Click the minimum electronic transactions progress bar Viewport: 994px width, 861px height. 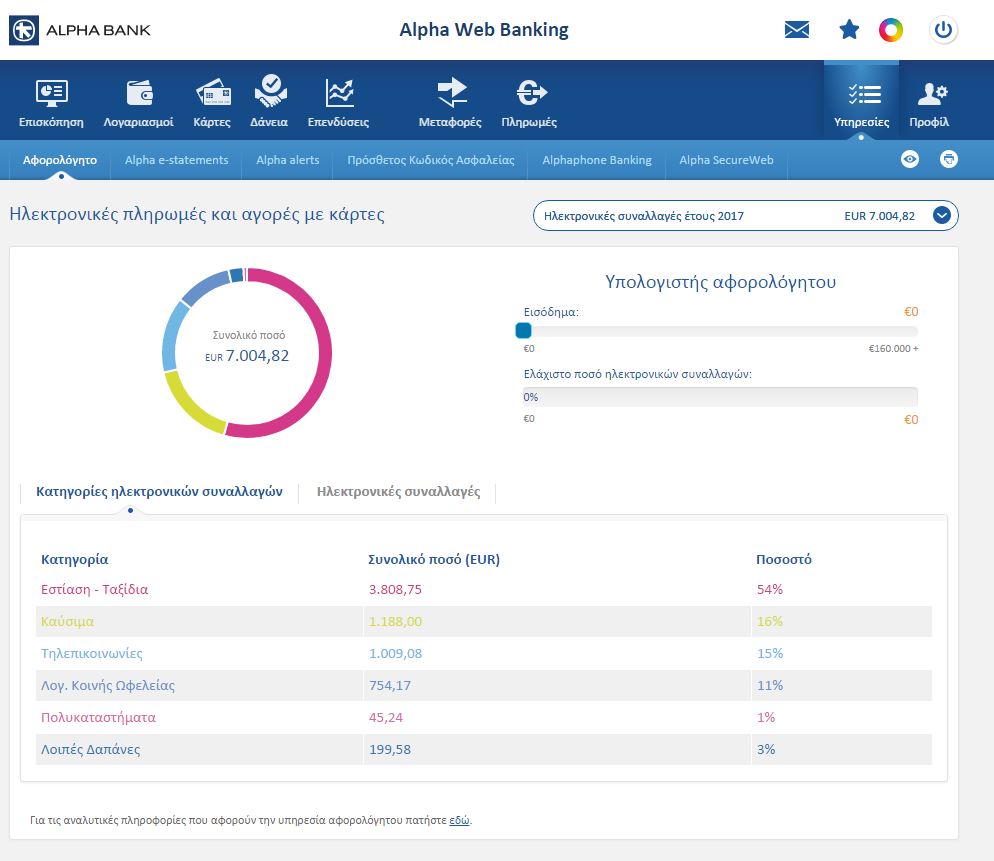tap(720, 397)
